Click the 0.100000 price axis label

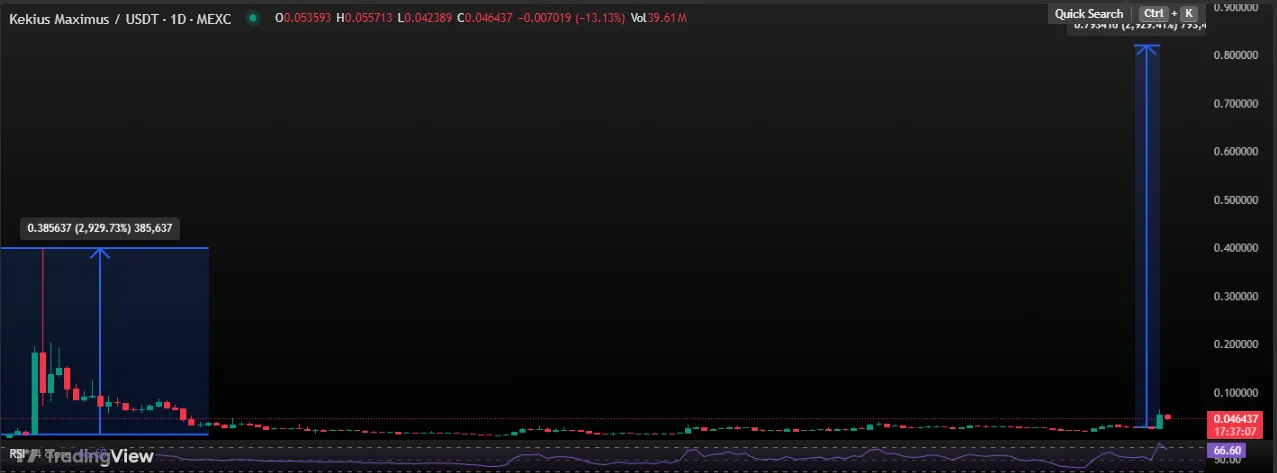tap(1237, 393)
